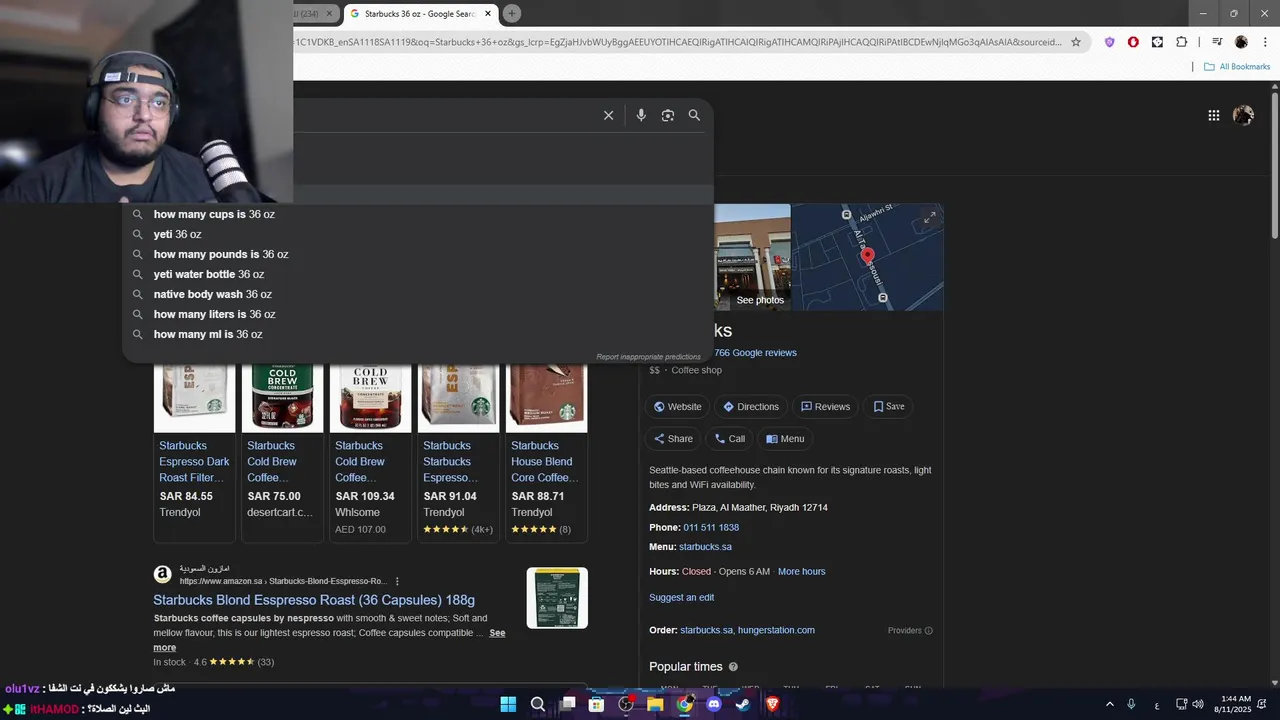Open the red ad blocker extension
The image size is (1280, 720).
pos(1133,42)
